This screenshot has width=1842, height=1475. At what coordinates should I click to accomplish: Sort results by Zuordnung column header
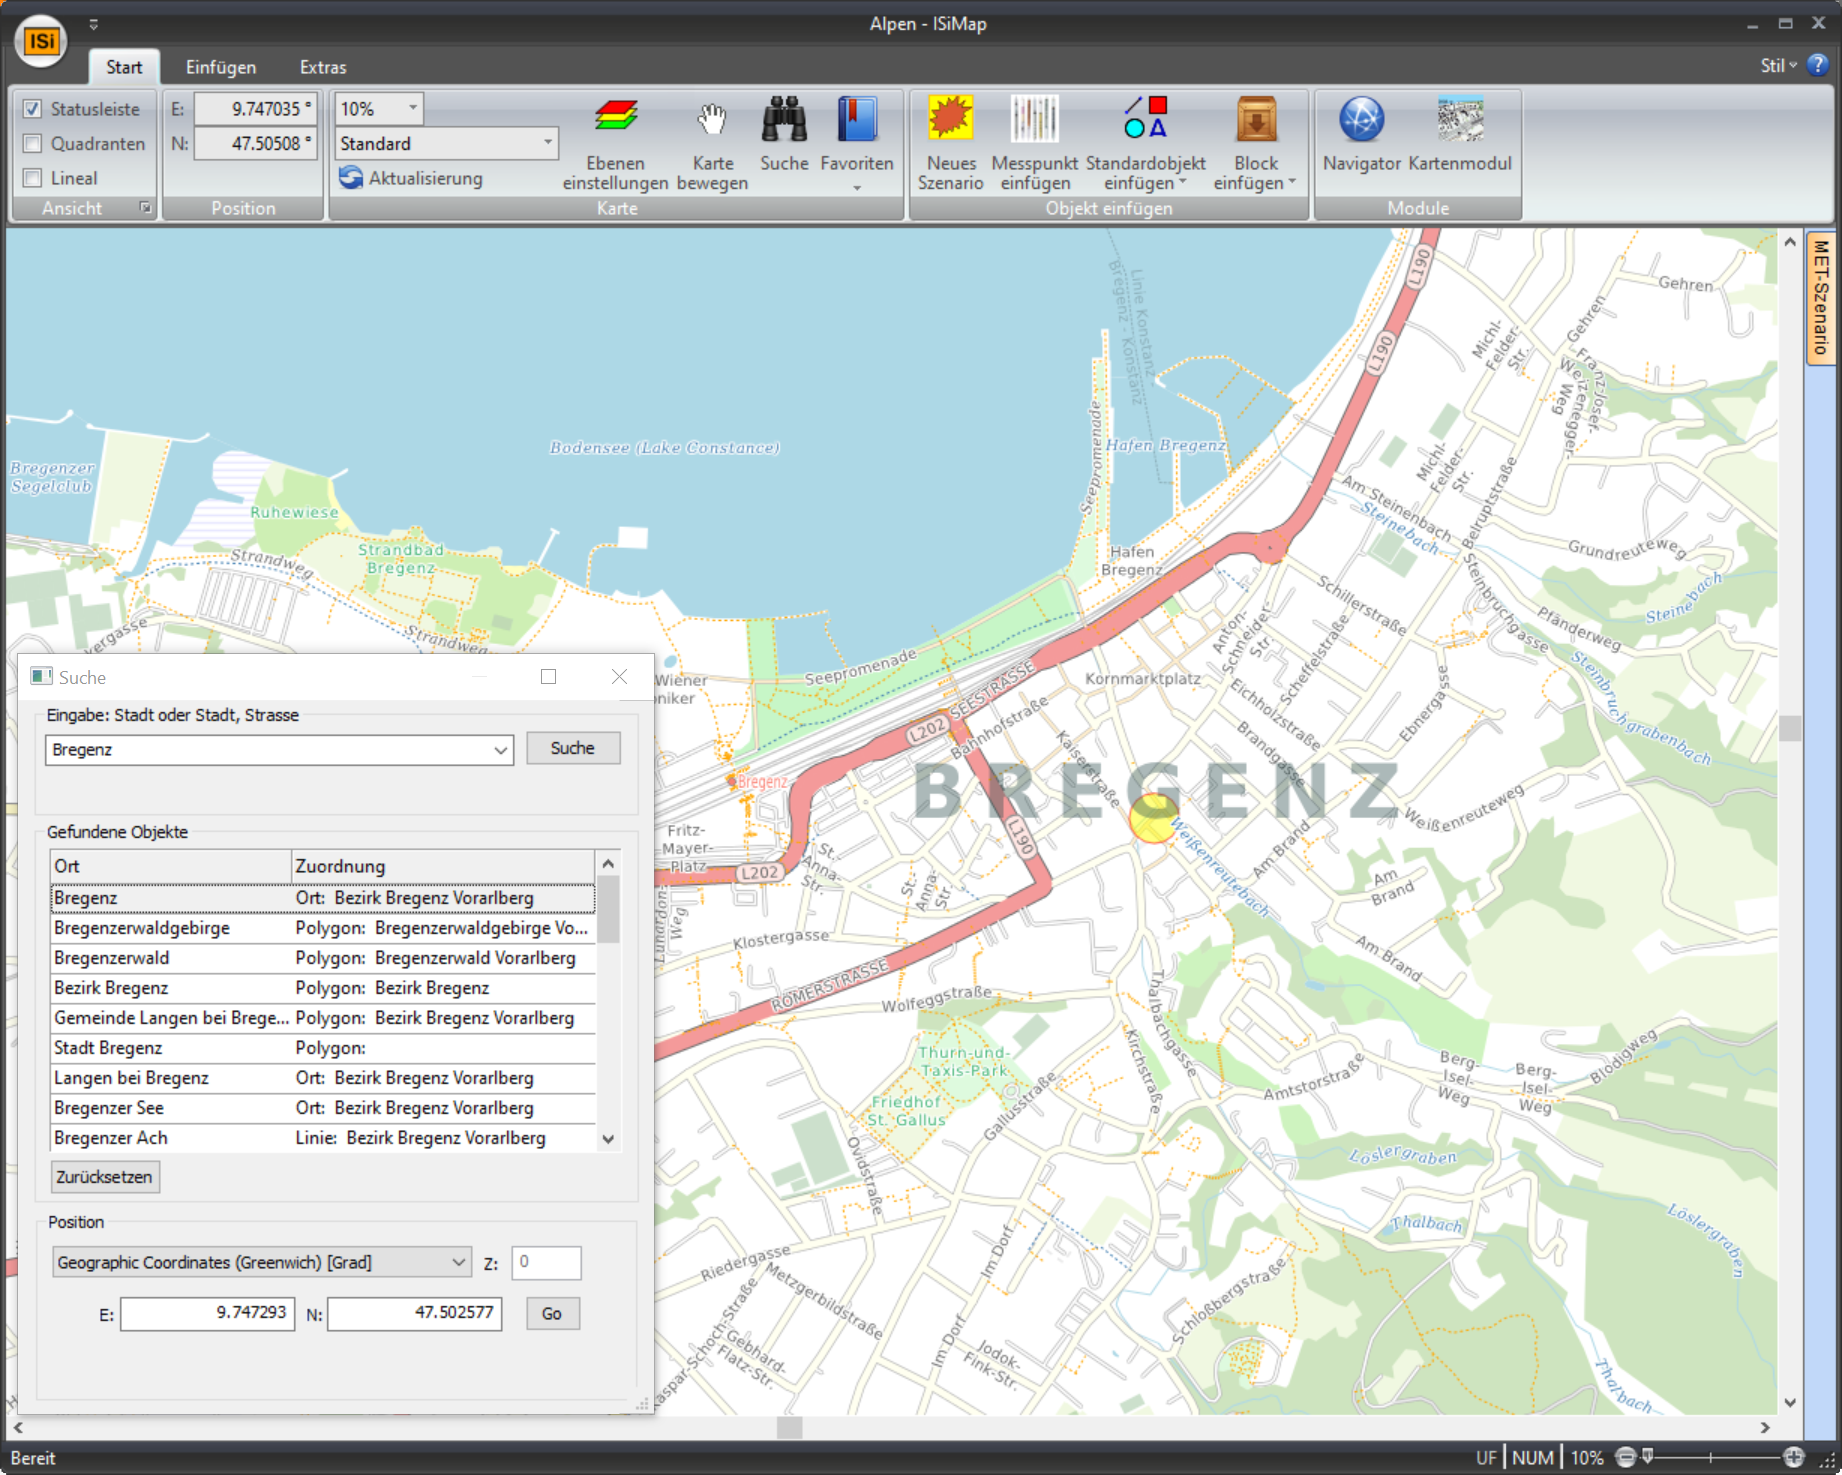(x=442, y=866)
